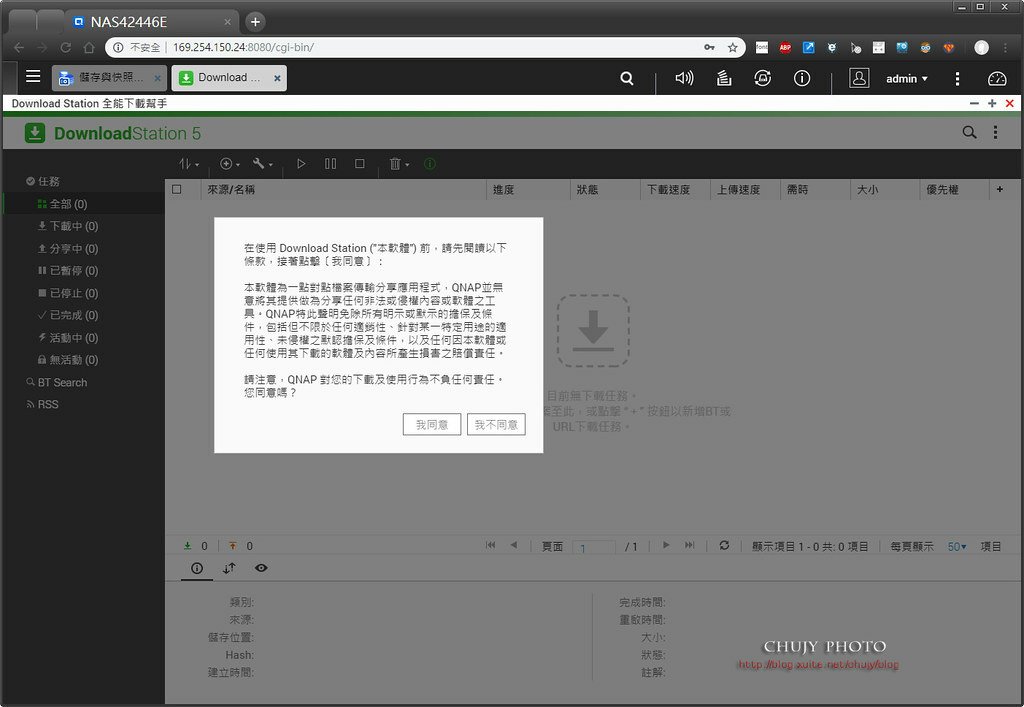Click the page number input field

(594, 546)
